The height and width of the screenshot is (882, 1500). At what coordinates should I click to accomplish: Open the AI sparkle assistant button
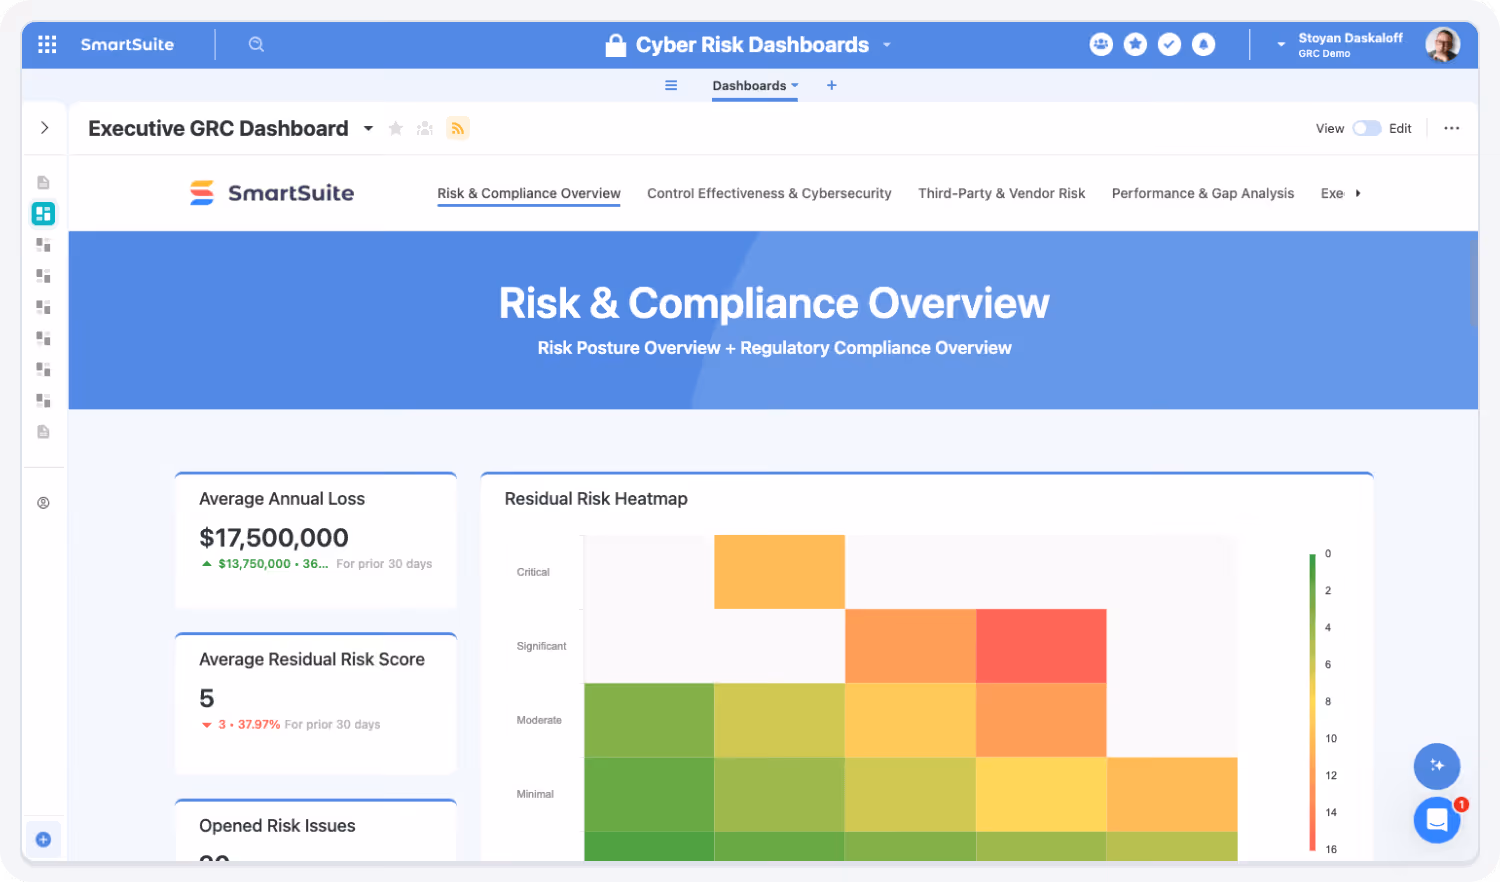point(1437,766)
